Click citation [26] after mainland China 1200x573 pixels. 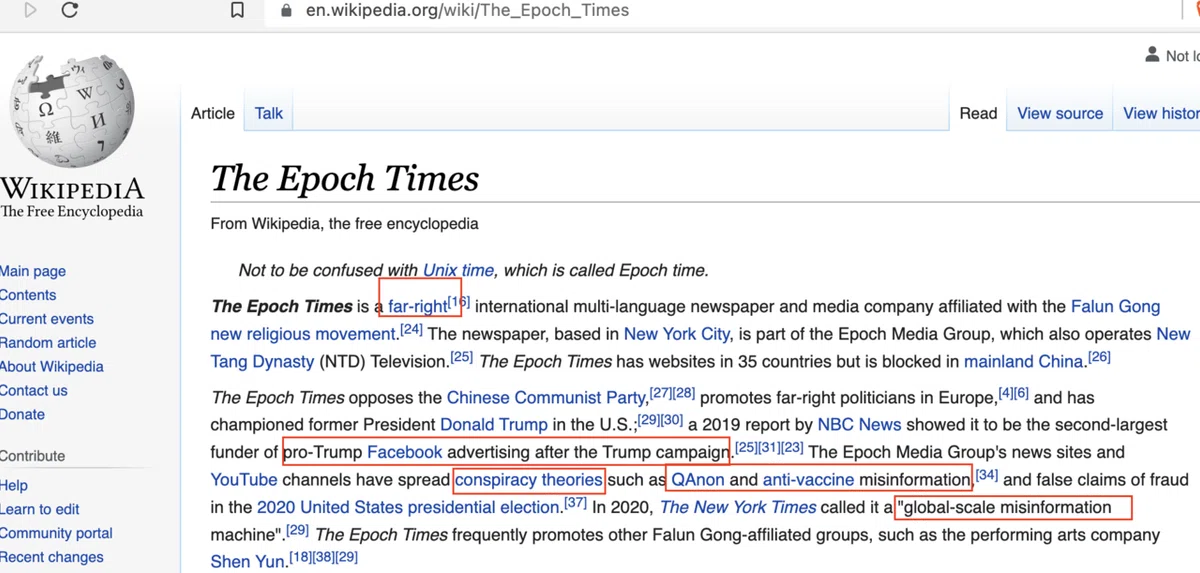(1098, 355)
